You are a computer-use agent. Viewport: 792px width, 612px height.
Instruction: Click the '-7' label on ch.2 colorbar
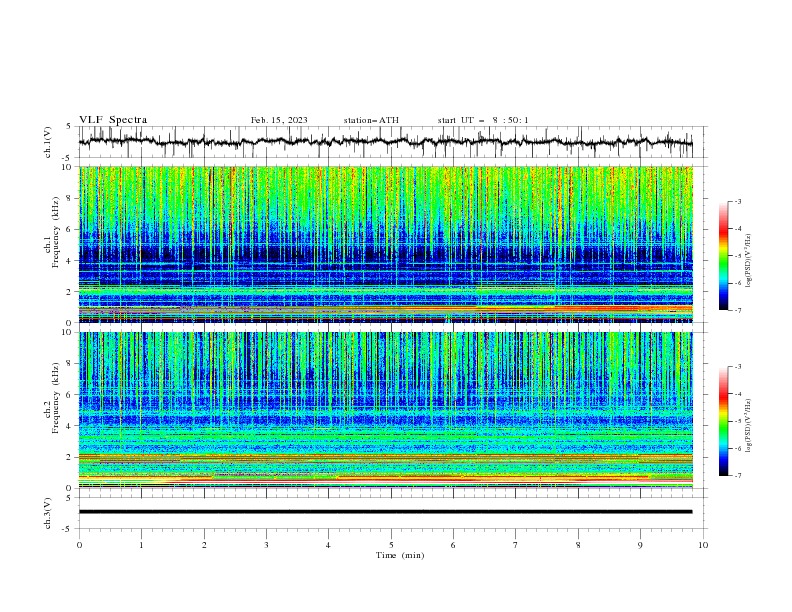[737, 476]
